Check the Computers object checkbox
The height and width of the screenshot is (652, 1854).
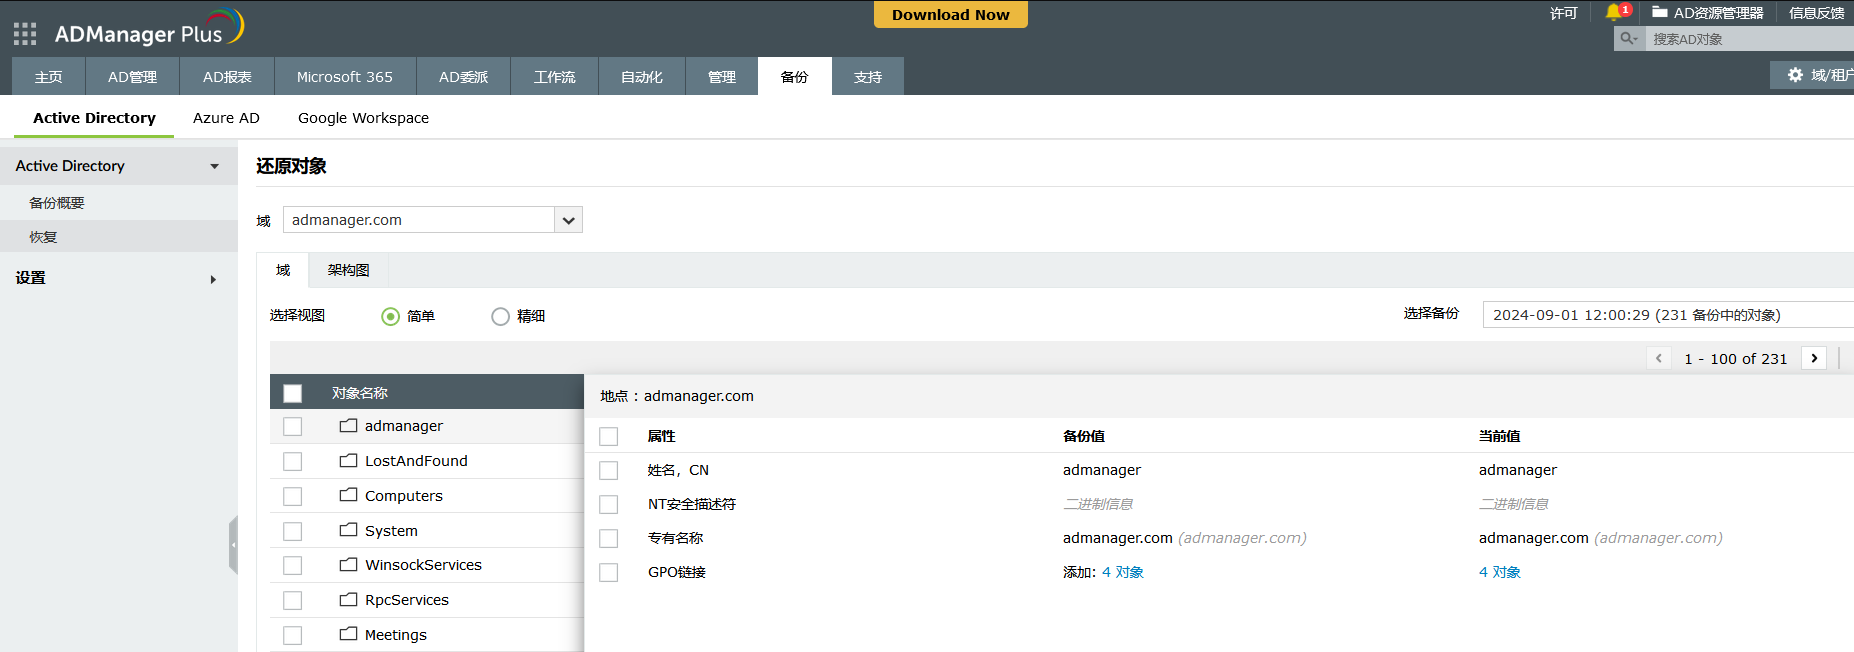293,496
